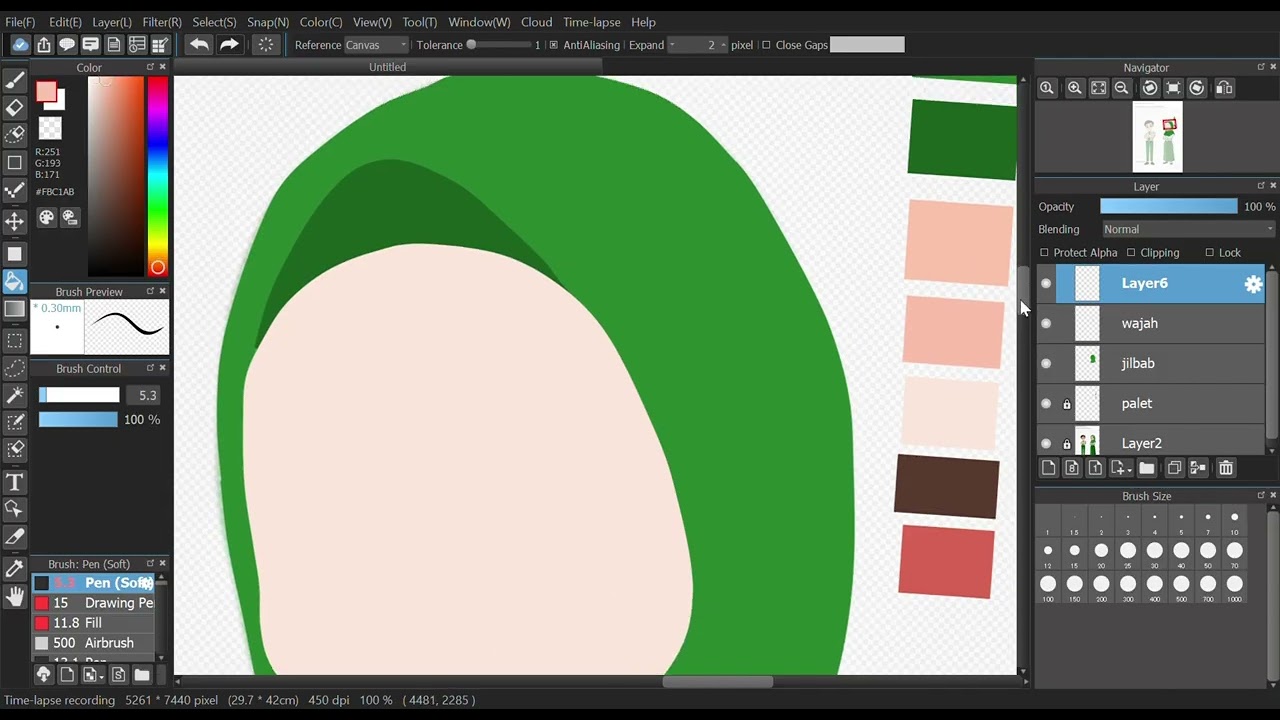1280x720 pixels.
Task: Select the rectangular Select tool
Action: tap(14, 341)
